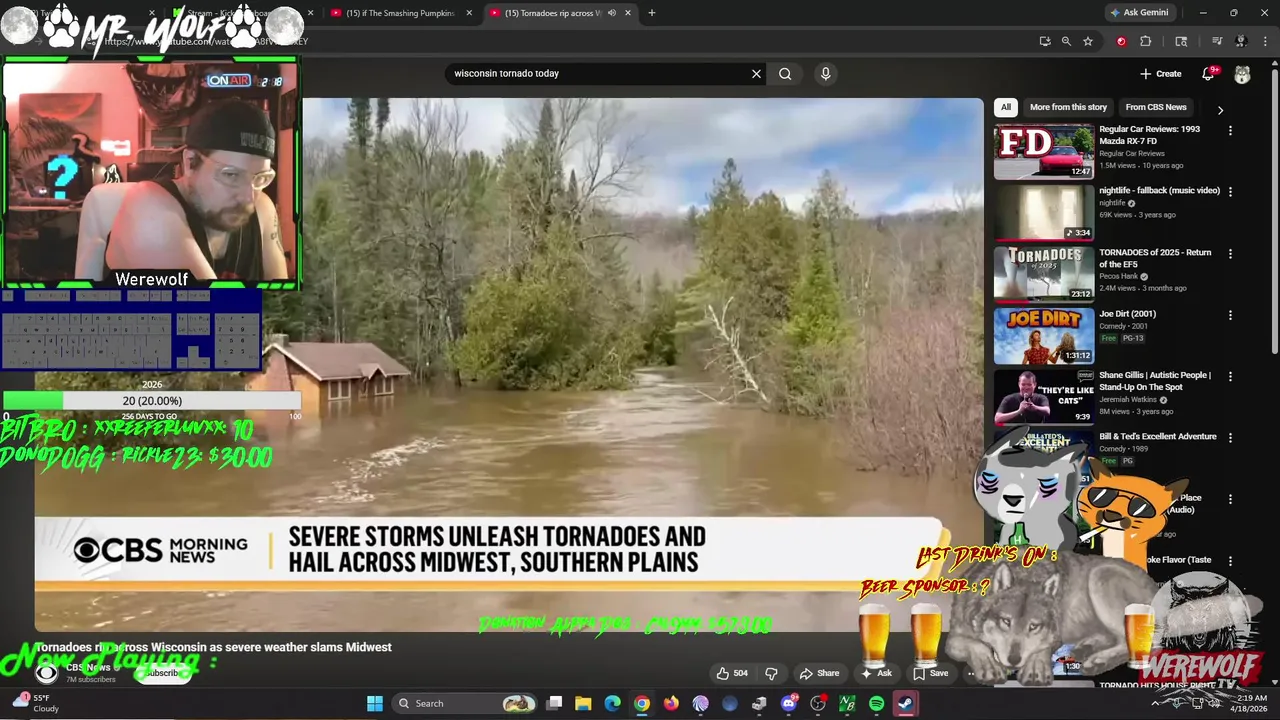Share the CBS News video

point(819,673)
